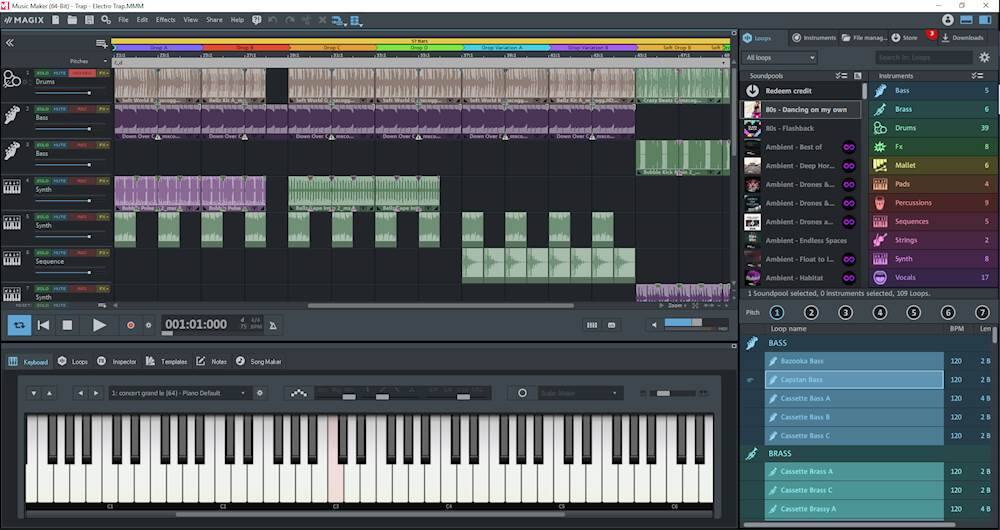
Task: Mute the Drums track
Action: pyautogui.click(x=60, y=73)
